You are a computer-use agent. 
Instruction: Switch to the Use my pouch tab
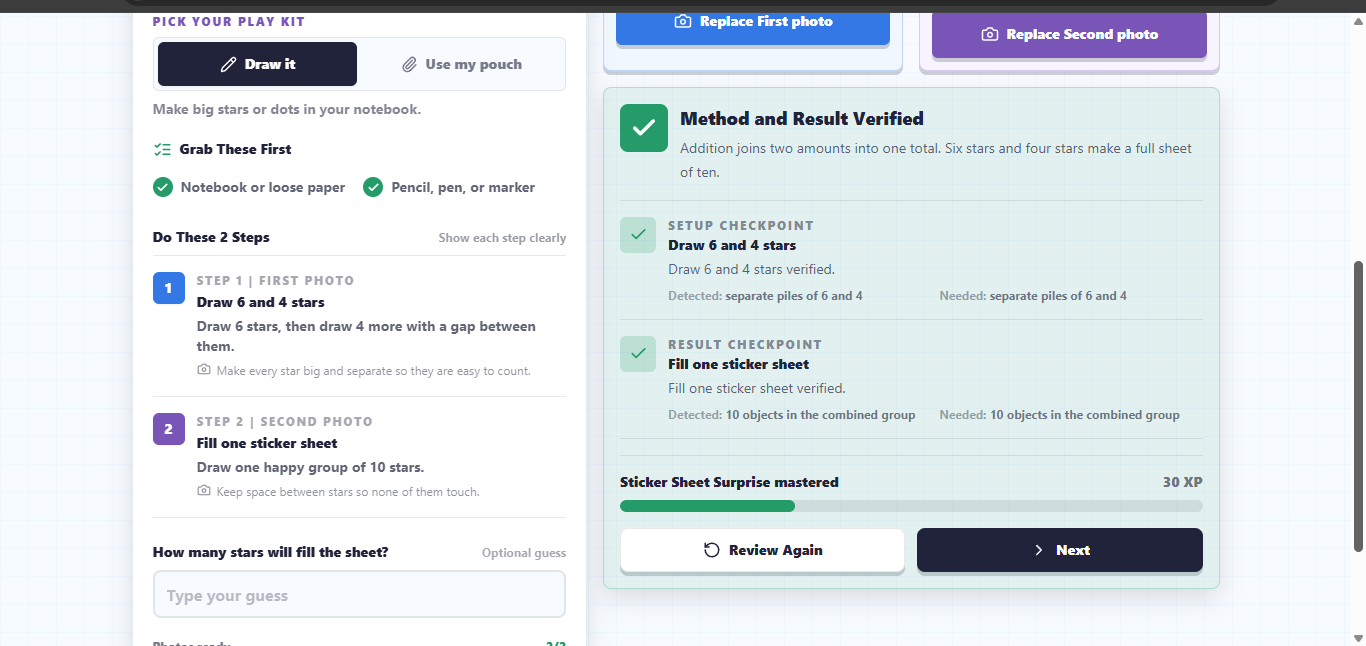461,64
